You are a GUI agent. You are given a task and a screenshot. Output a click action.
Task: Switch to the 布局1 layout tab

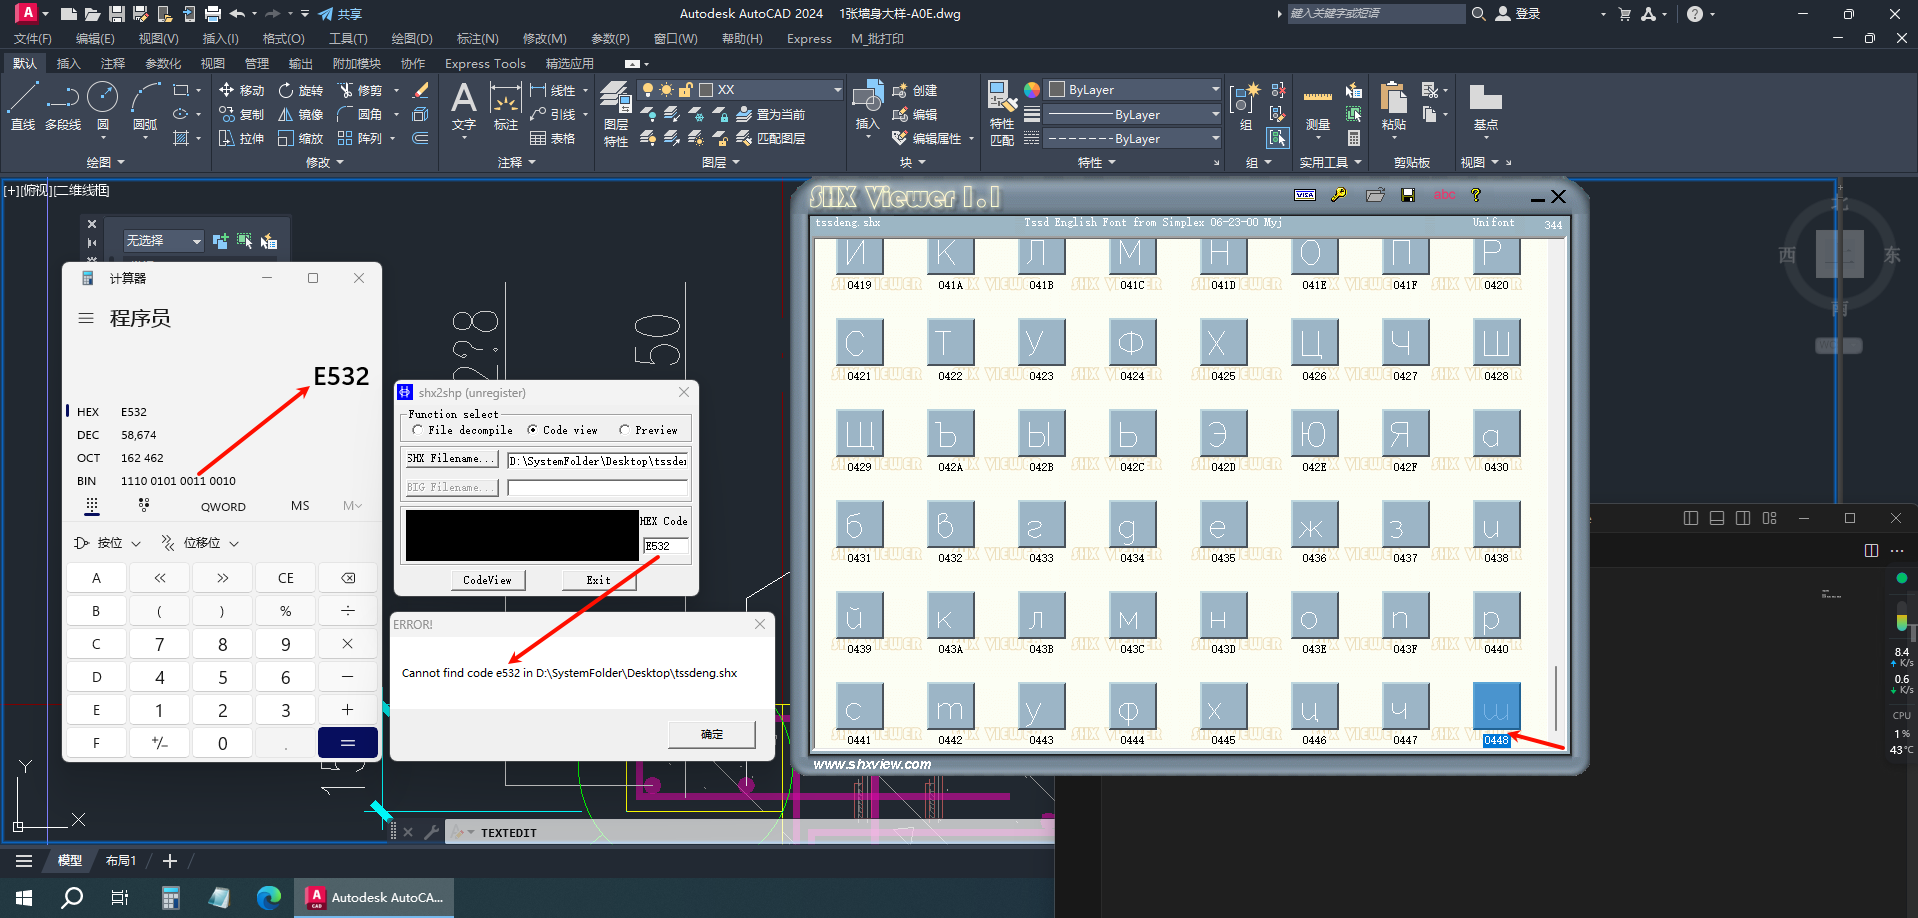tap(121, 860)
